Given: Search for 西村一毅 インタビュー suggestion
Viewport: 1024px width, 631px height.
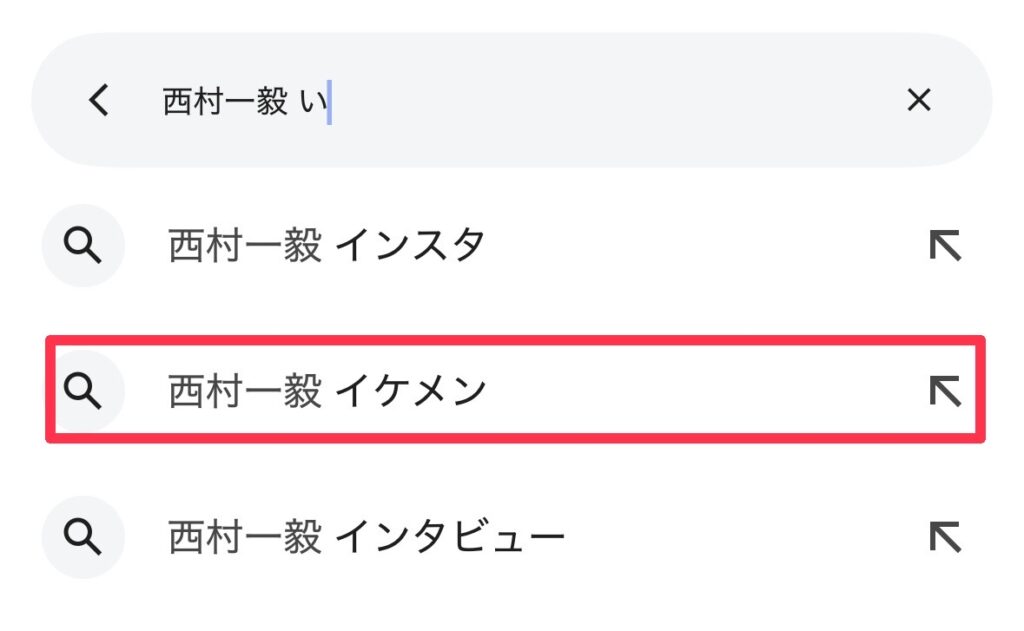Looking at the screenshot, I should tap(366, 537).
